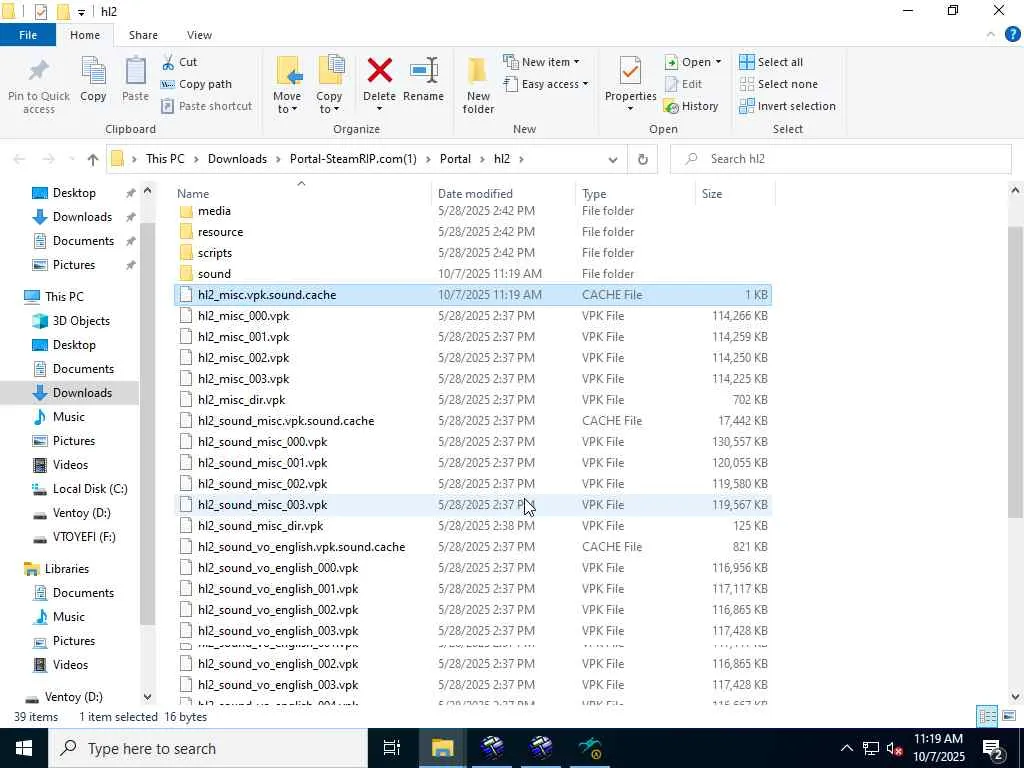Click the Copy ribbon icon
The image size is (1024, 768).
point(93,79)
